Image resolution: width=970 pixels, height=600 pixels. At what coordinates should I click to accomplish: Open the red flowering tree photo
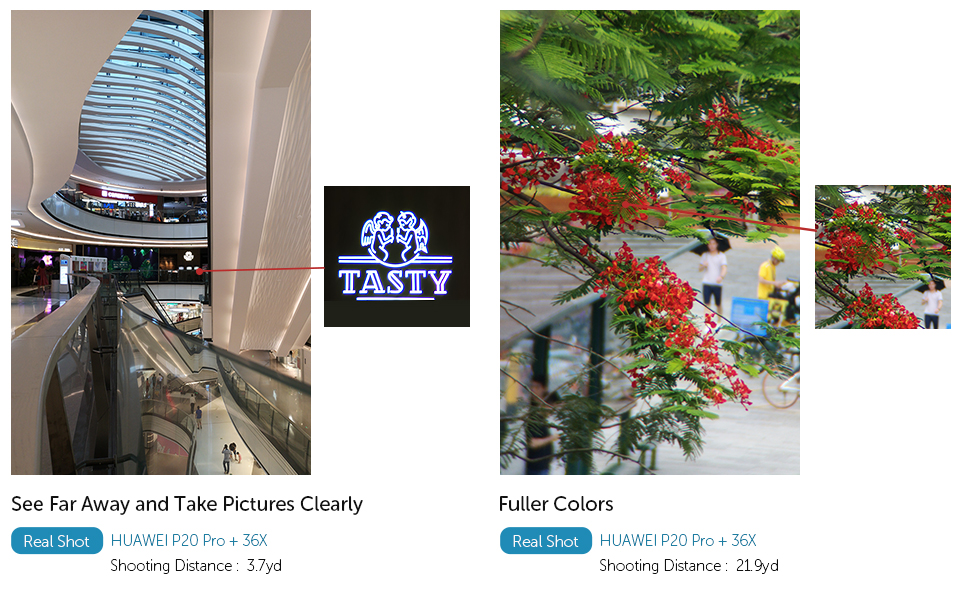coord(650,242)
